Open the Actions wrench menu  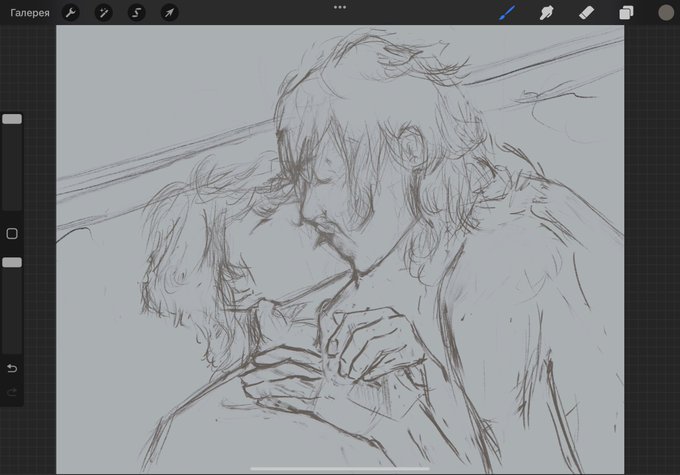point(71,13)
